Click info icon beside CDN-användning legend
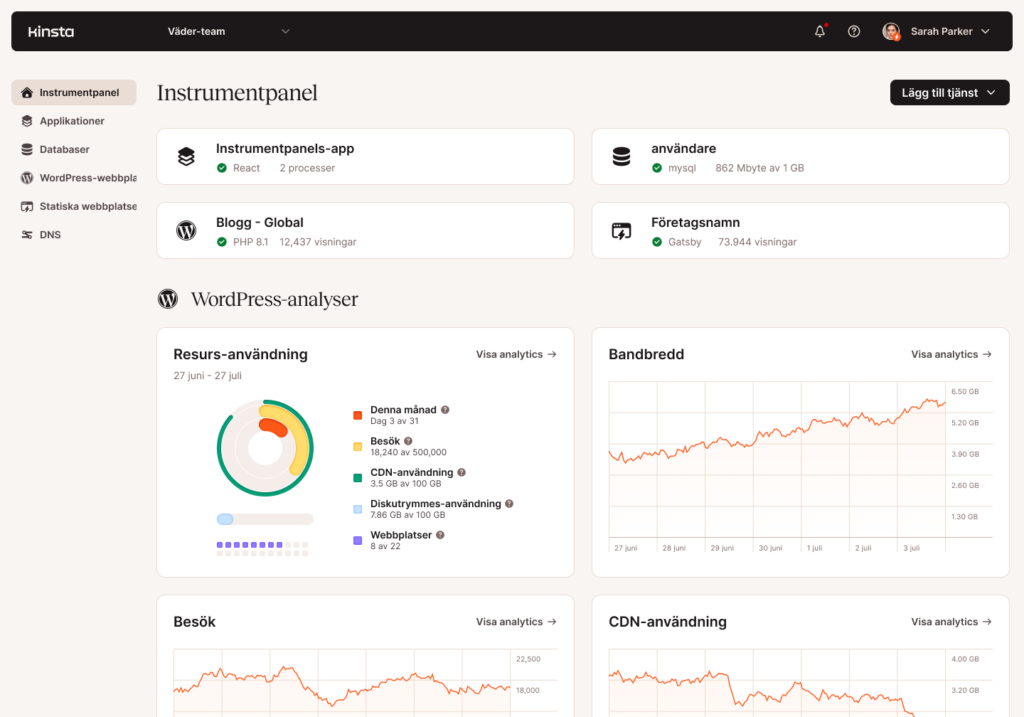This screenshot has width=1024, height=717. 462,472
